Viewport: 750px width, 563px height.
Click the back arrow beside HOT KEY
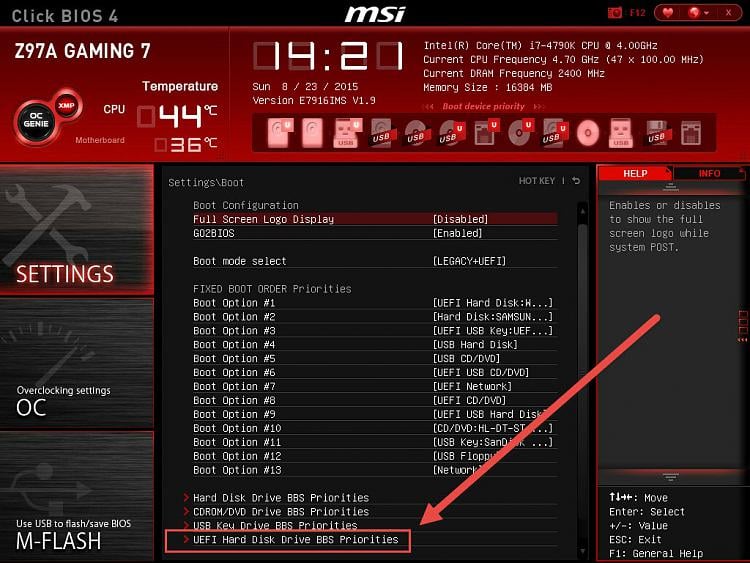coord(576,181)
